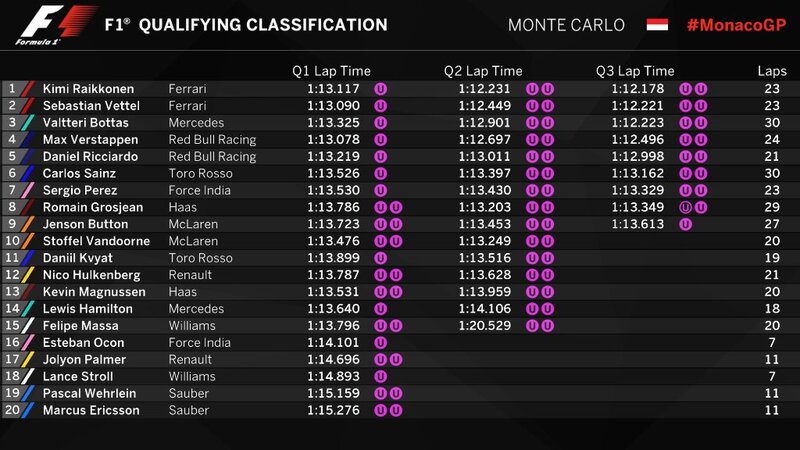Select the tyre icon next to Verstappen's Q1 time
This screenshot has height=450, width=800.
pos(381,140)
